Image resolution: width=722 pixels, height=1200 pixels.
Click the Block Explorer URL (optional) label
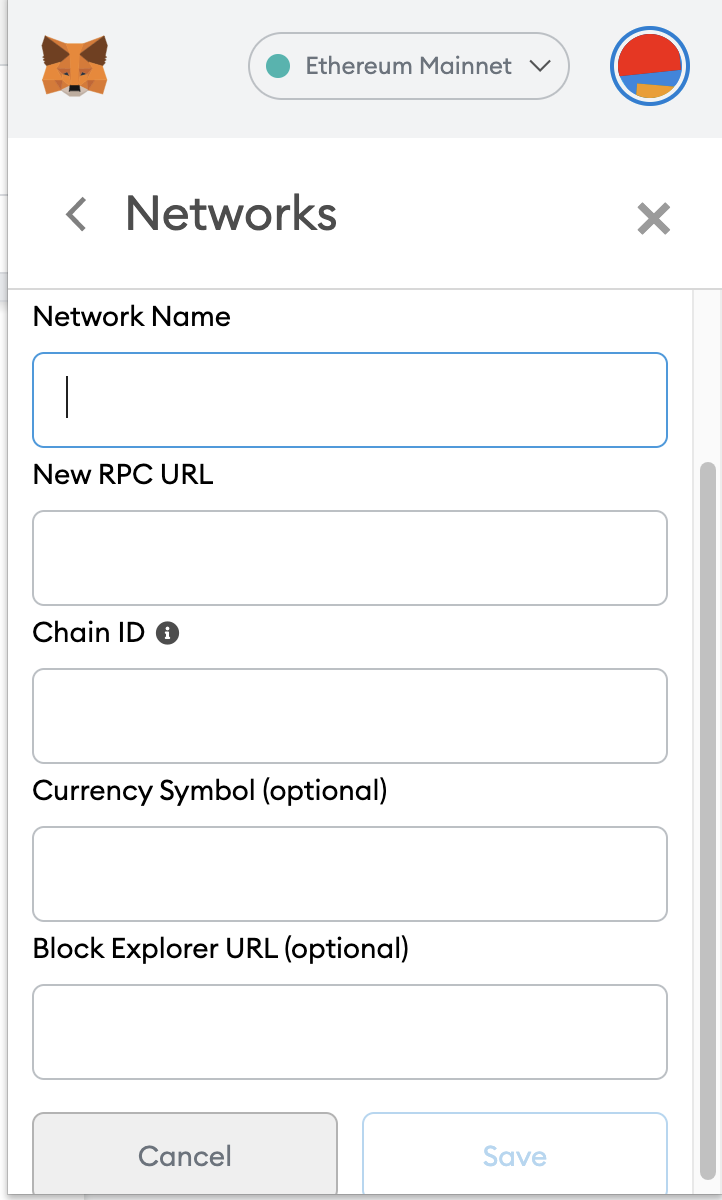(221, 948)
